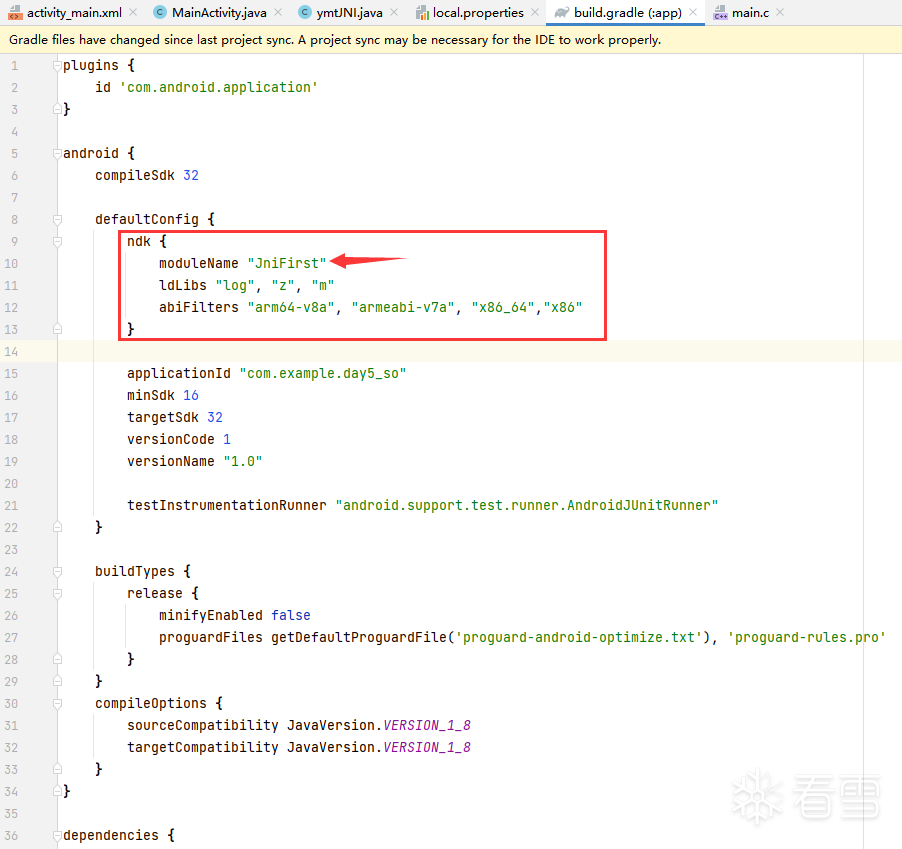Collapse the plugins block fold marker
Screen dimensions: 902x849
57,66
